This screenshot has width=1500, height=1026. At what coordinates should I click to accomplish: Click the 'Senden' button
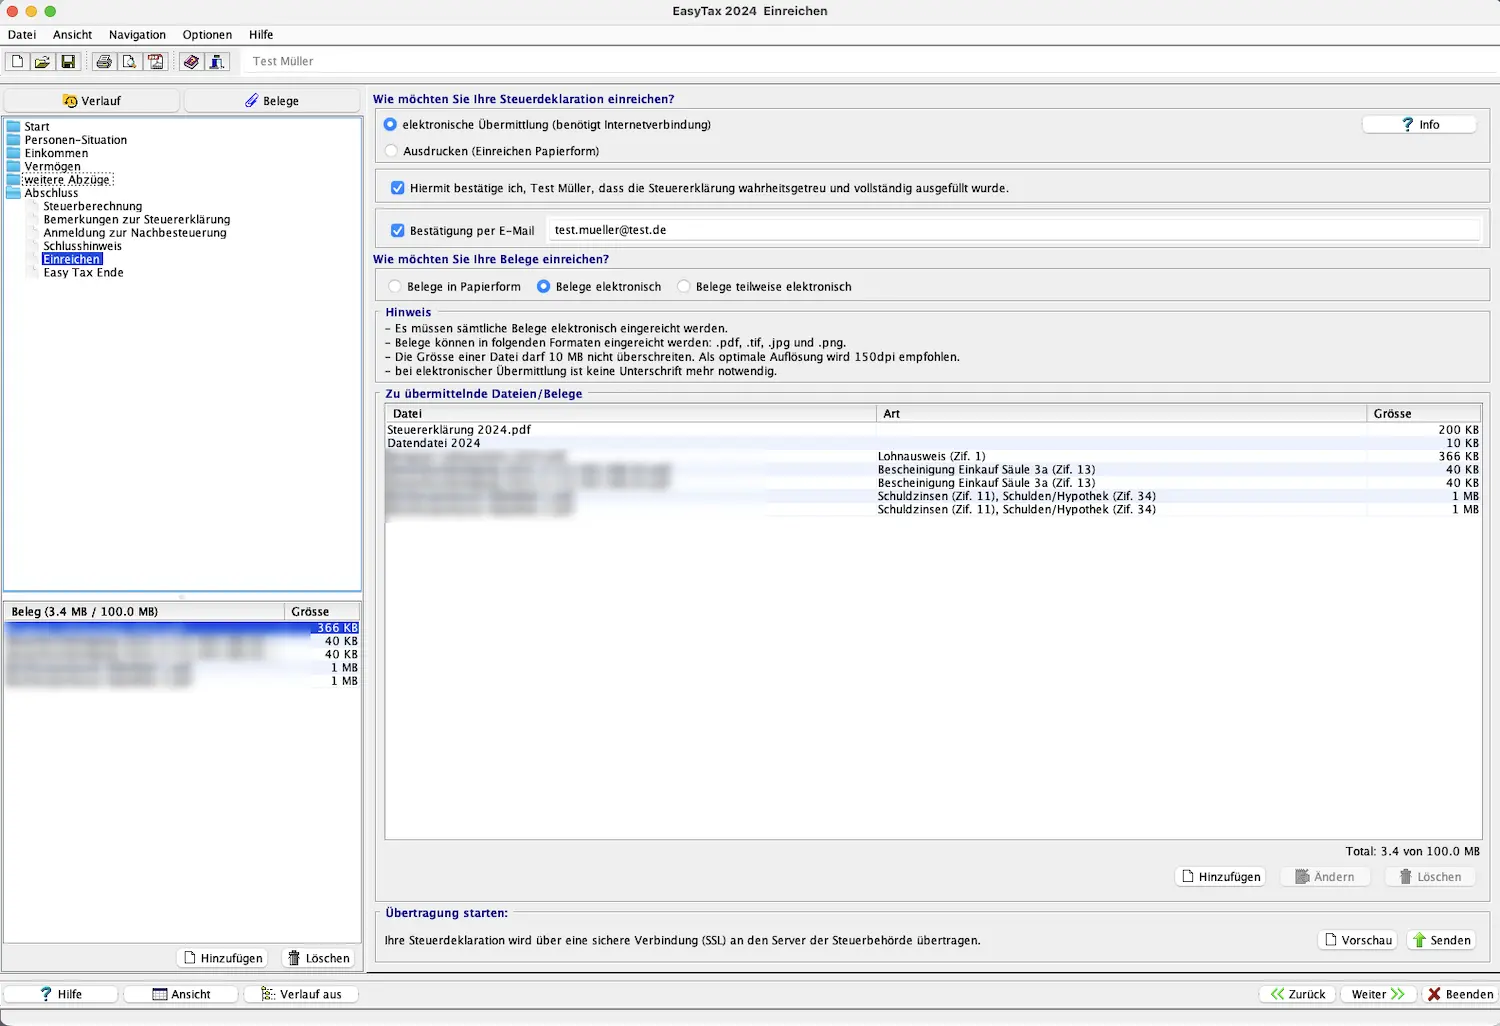[x=1441, y=940]
